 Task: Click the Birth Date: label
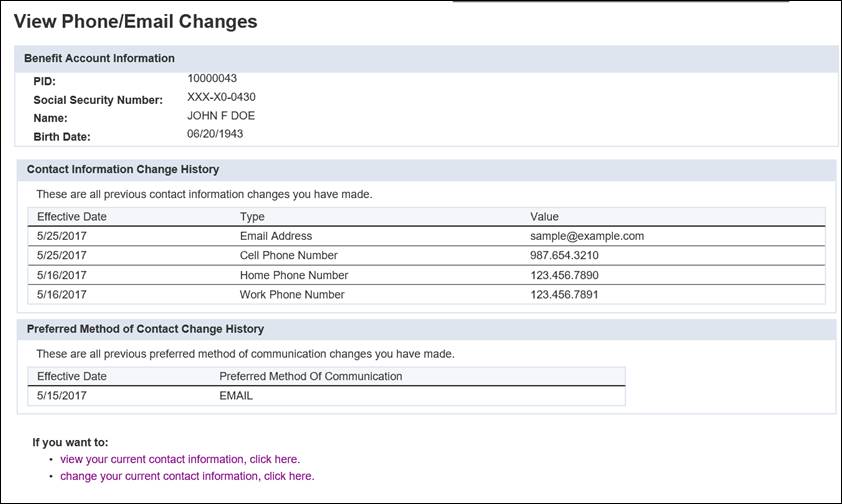coord(62,137)
